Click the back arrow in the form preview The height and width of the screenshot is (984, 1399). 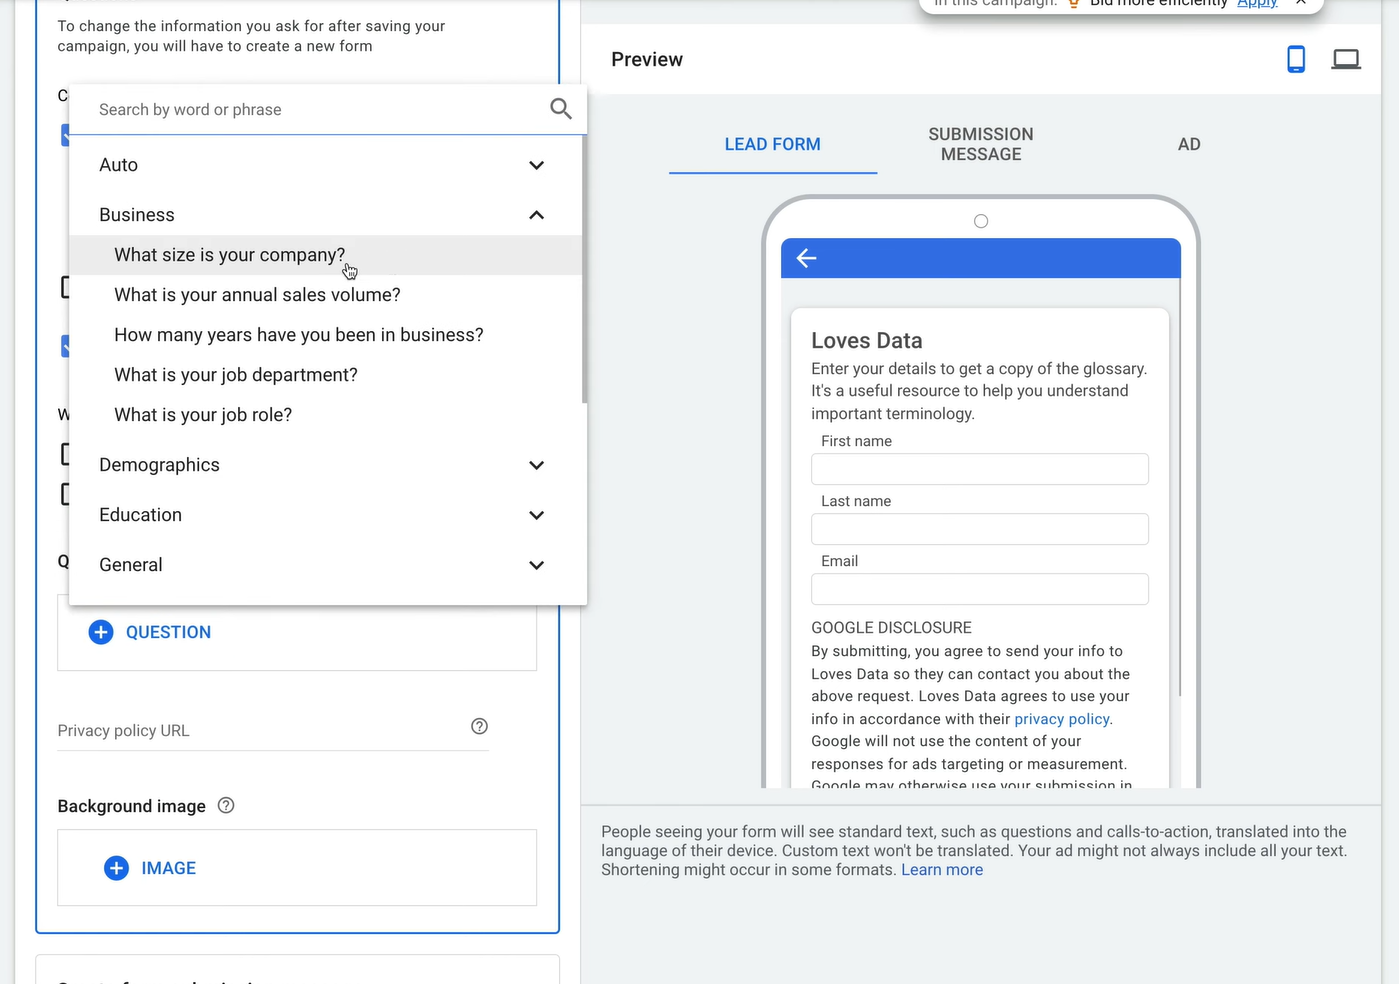pyautogui.click(x=806, y=258)
